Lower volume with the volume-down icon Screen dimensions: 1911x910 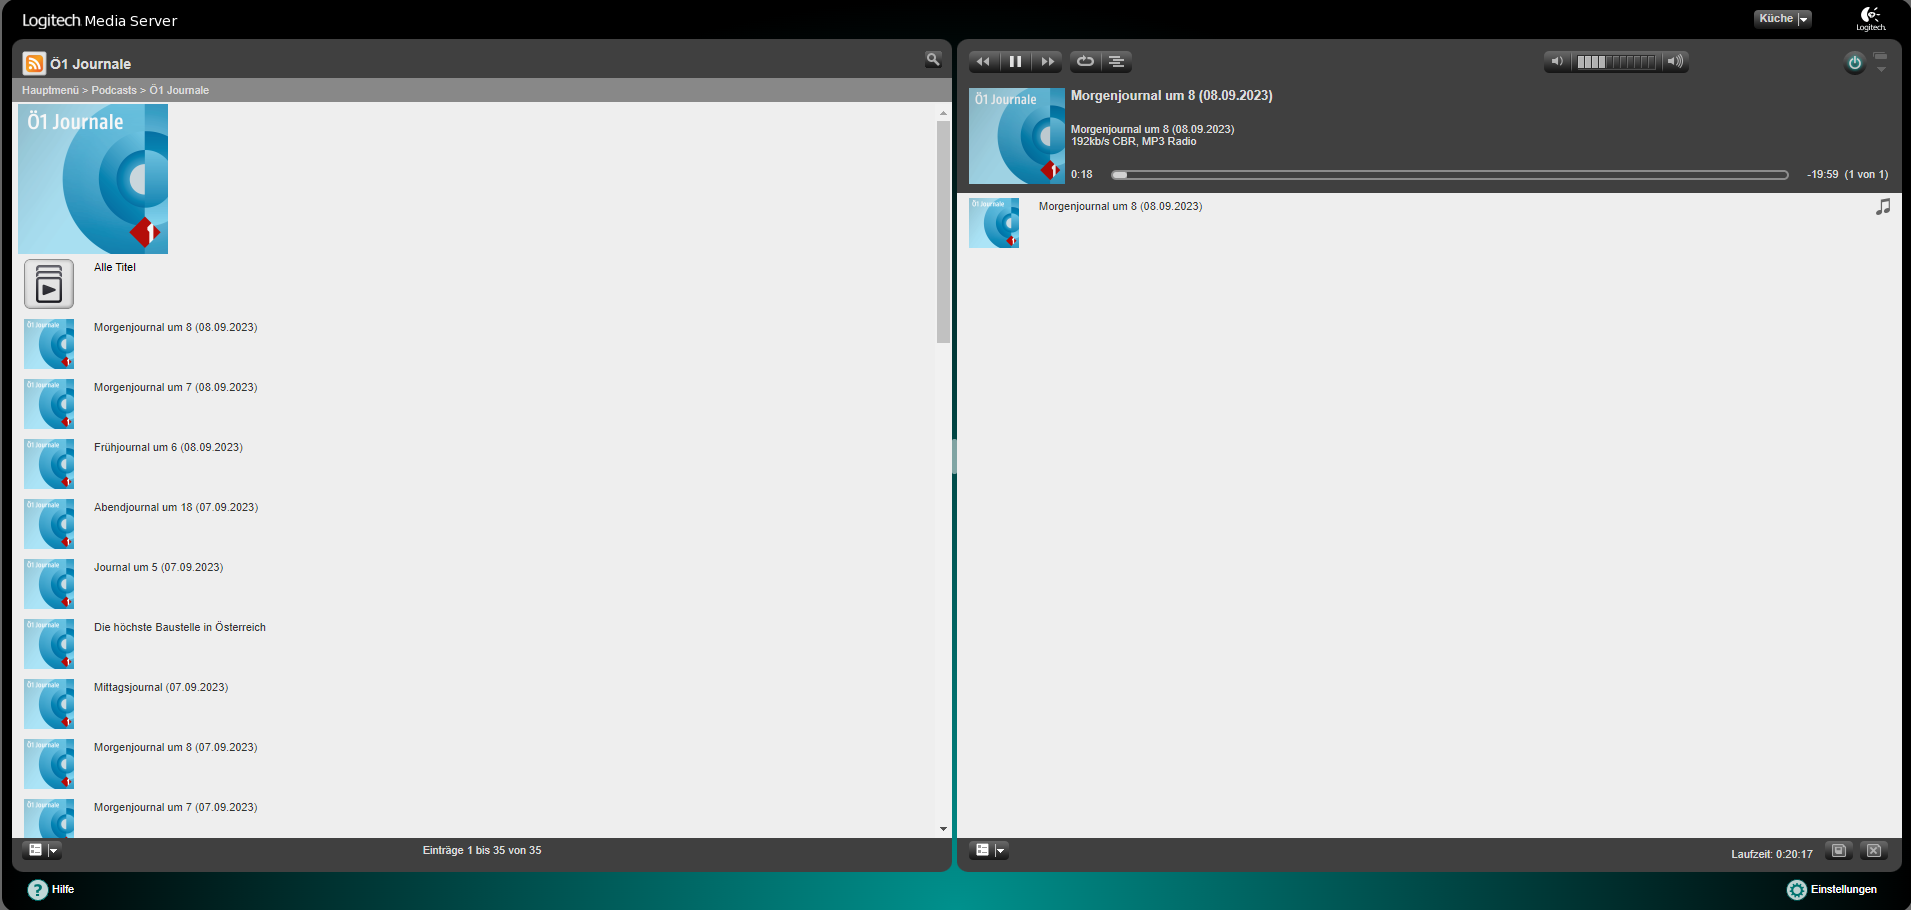click(x=1557, y=62)
